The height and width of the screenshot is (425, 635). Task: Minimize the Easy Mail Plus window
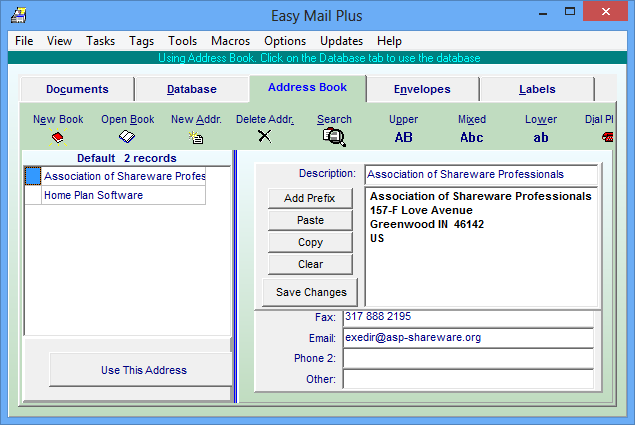click(543, 13)
